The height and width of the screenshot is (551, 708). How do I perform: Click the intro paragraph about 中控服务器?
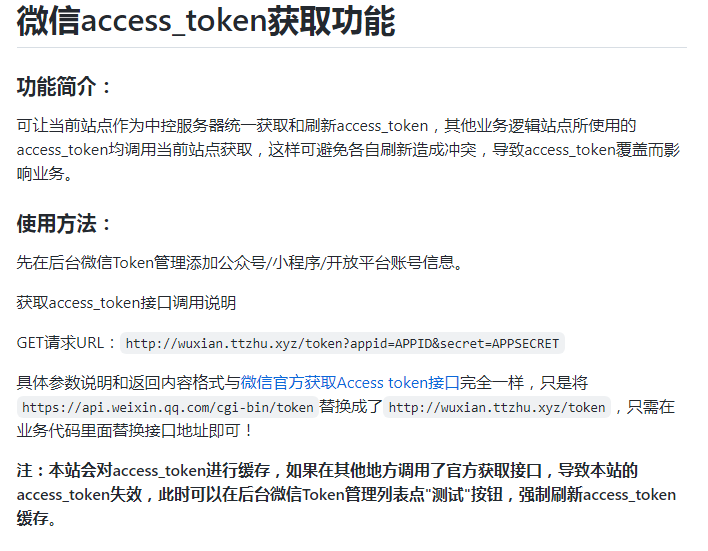click(348, 149)
